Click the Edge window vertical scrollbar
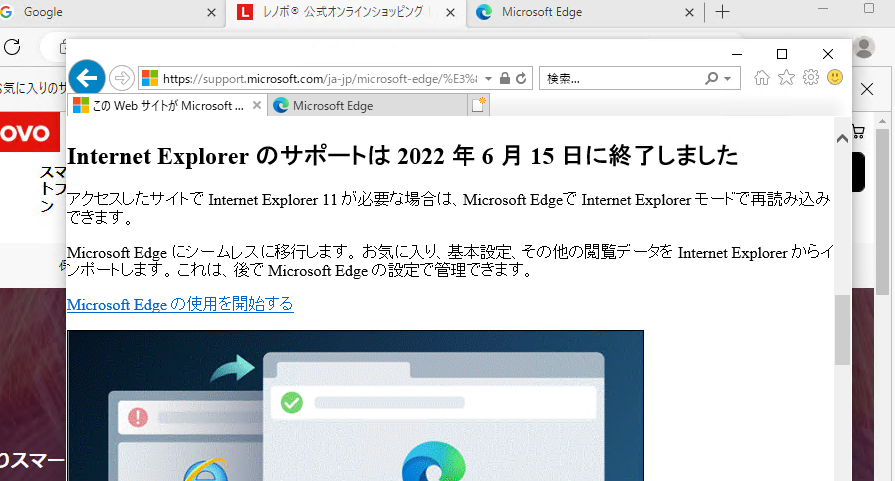895x481 pixels. (882, 211)
